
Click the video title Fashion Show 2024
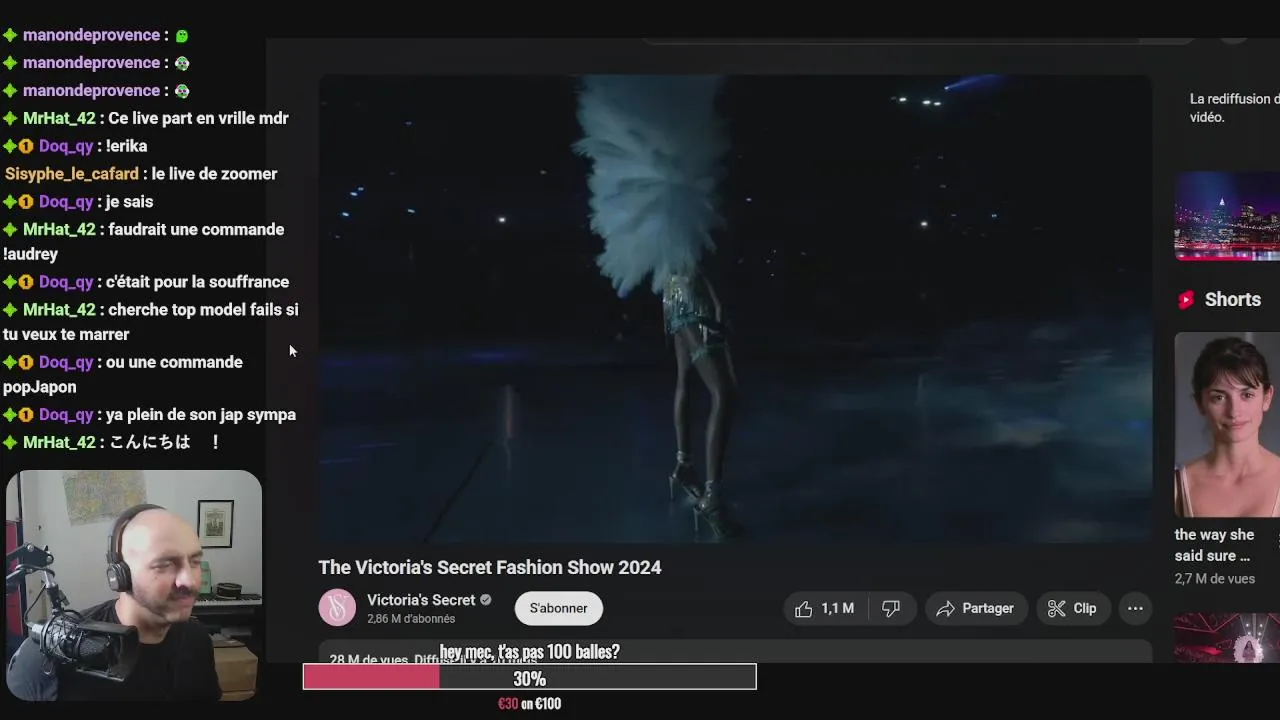click(490, 567)
